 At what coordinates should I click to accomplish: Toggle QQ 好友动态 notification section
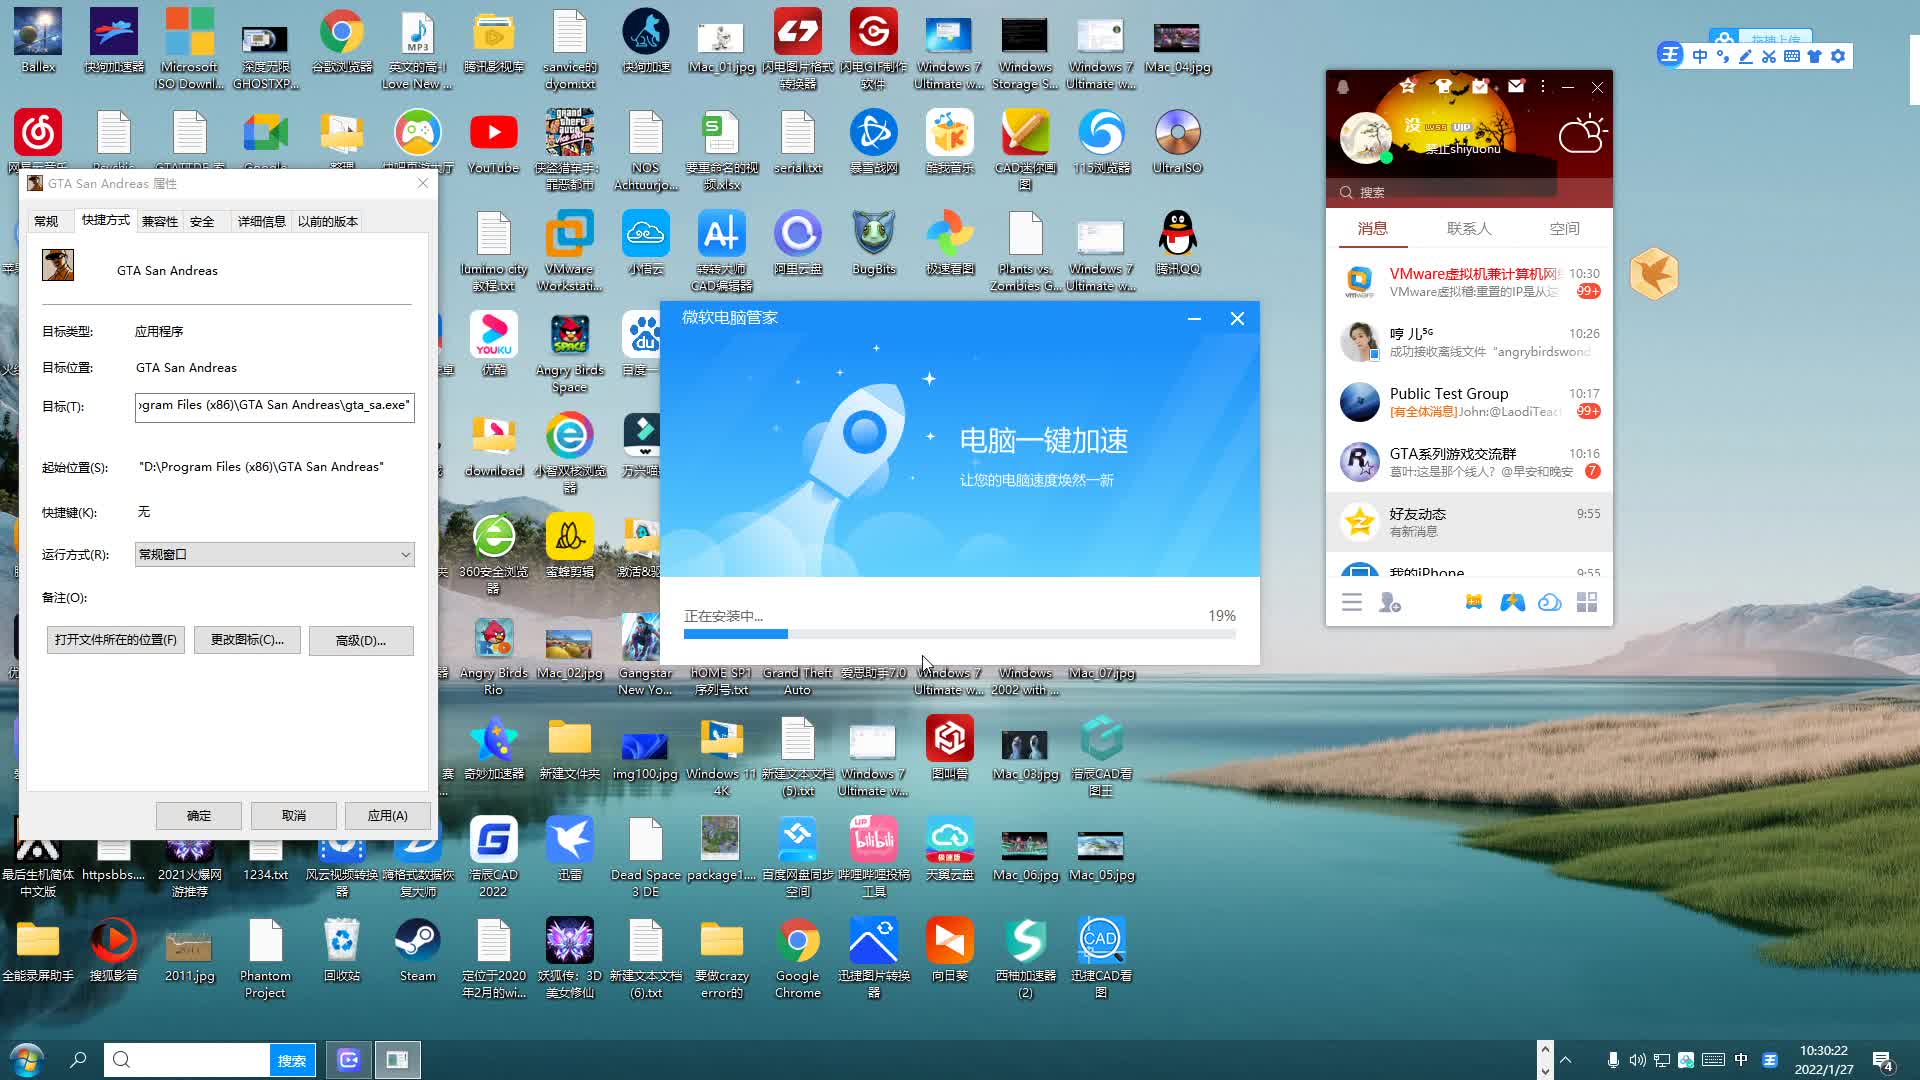1468,522
